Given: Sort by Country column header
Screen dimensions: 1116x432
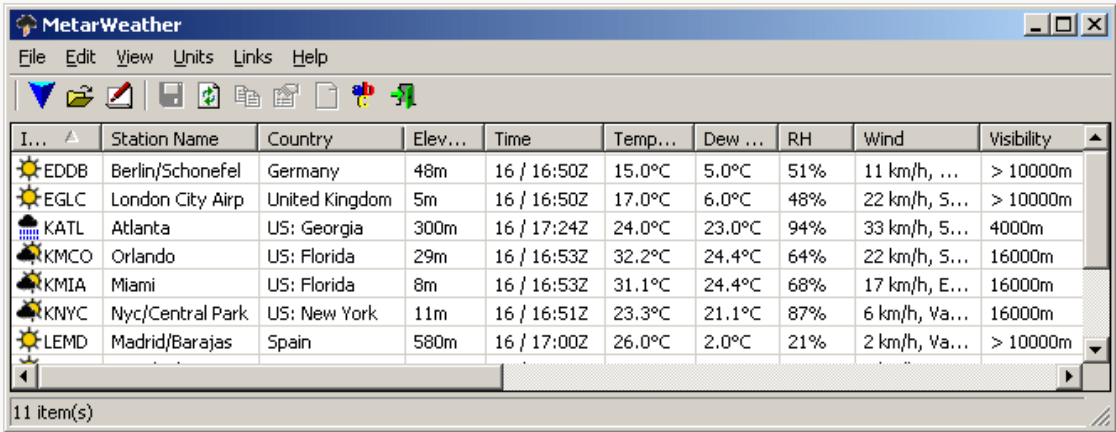Looking at the screenshot, I should point(331,139).
